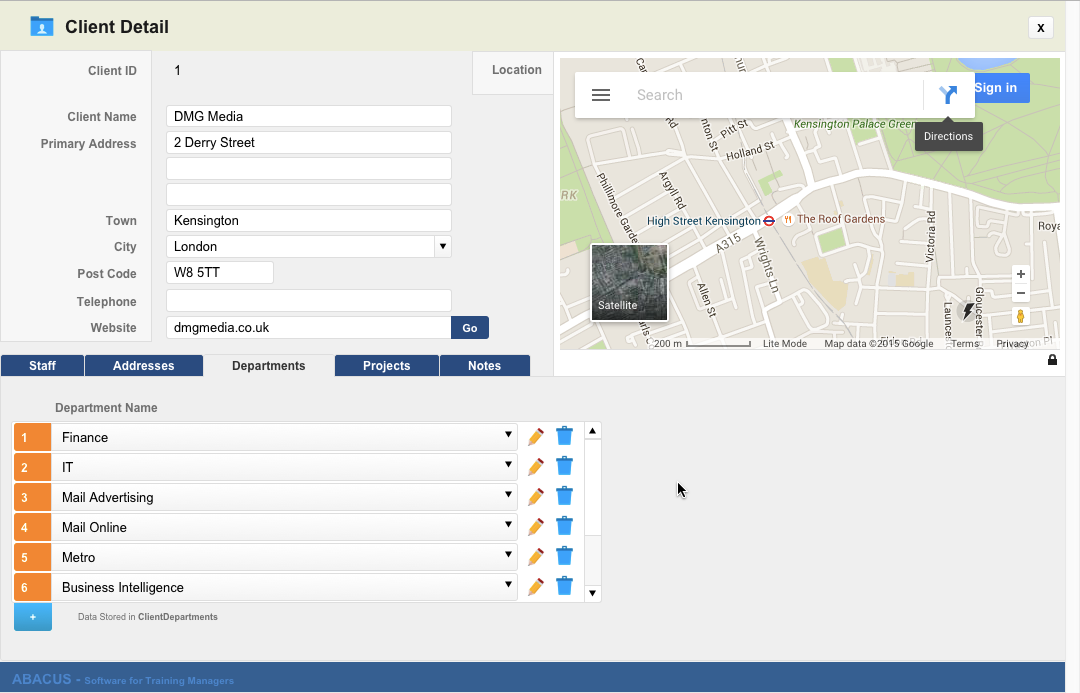
Task: Open the Notes tab
Action: pyautogui.click(x=484, y=366)
